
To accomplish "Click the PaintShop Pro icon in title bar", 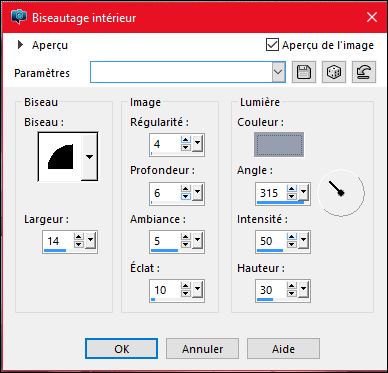I will point(18,17).
